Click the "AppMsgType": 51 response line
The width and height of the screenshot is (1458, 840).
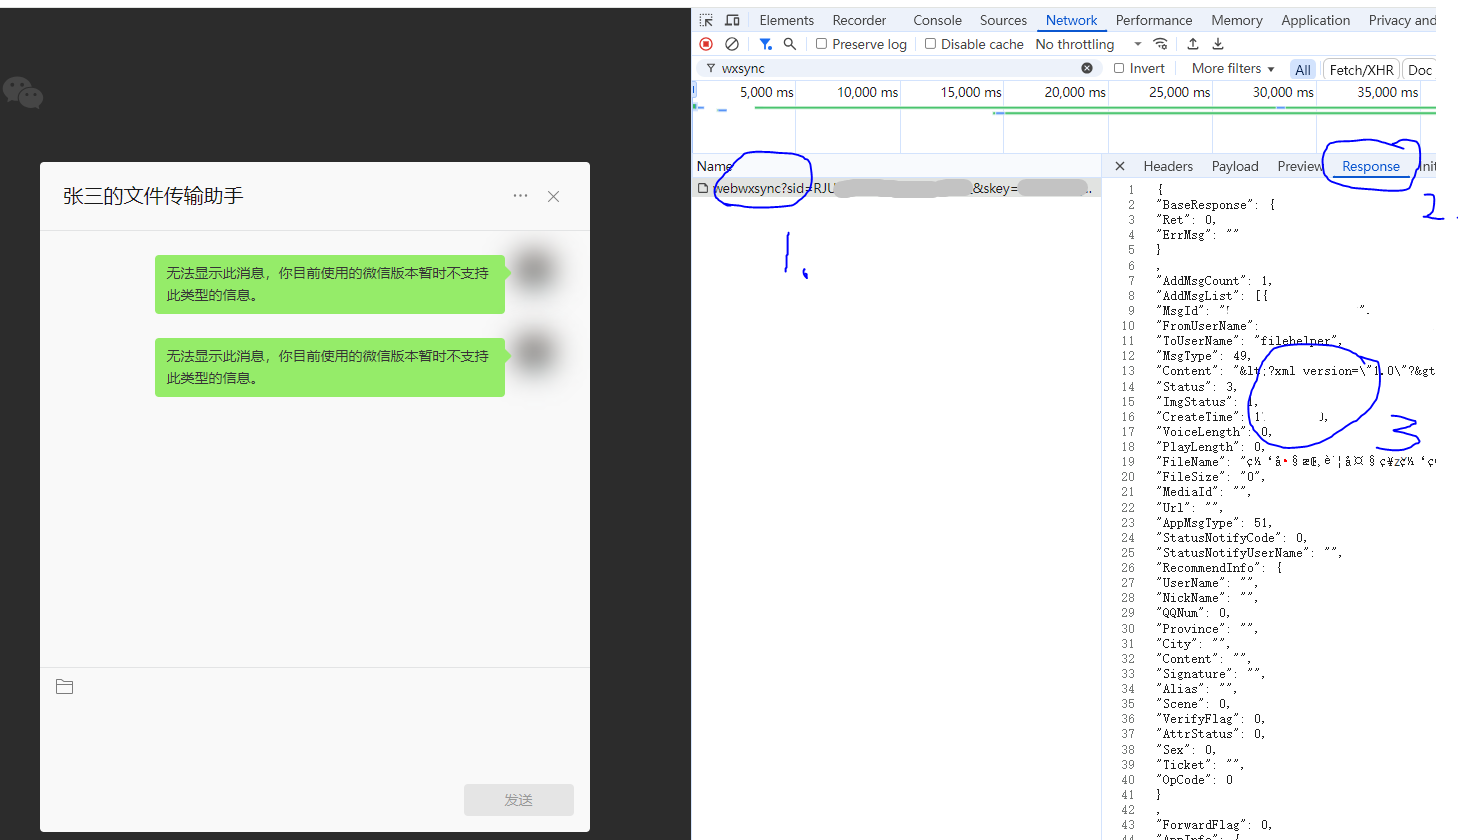[1215, 523]
